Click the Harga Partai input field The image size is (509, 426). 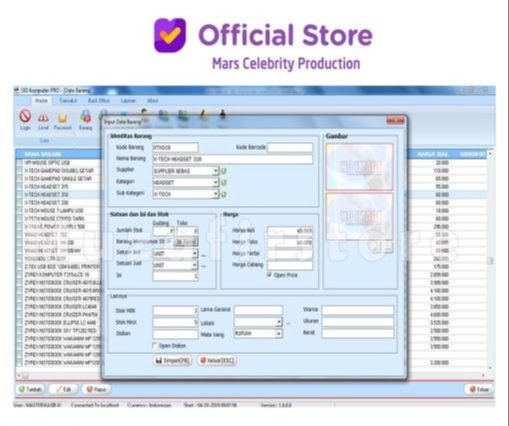pyautogui.click(x=290, y=254)
